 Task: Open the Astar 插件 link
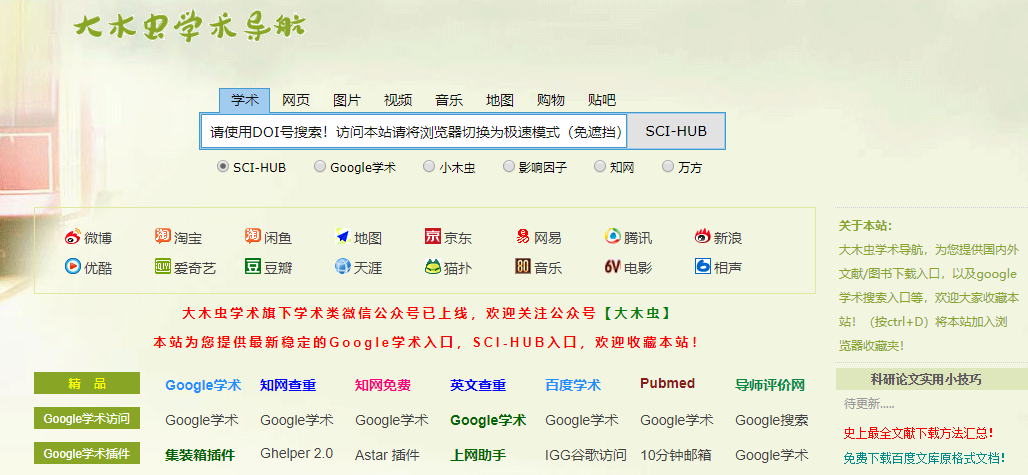pos(387,455)
